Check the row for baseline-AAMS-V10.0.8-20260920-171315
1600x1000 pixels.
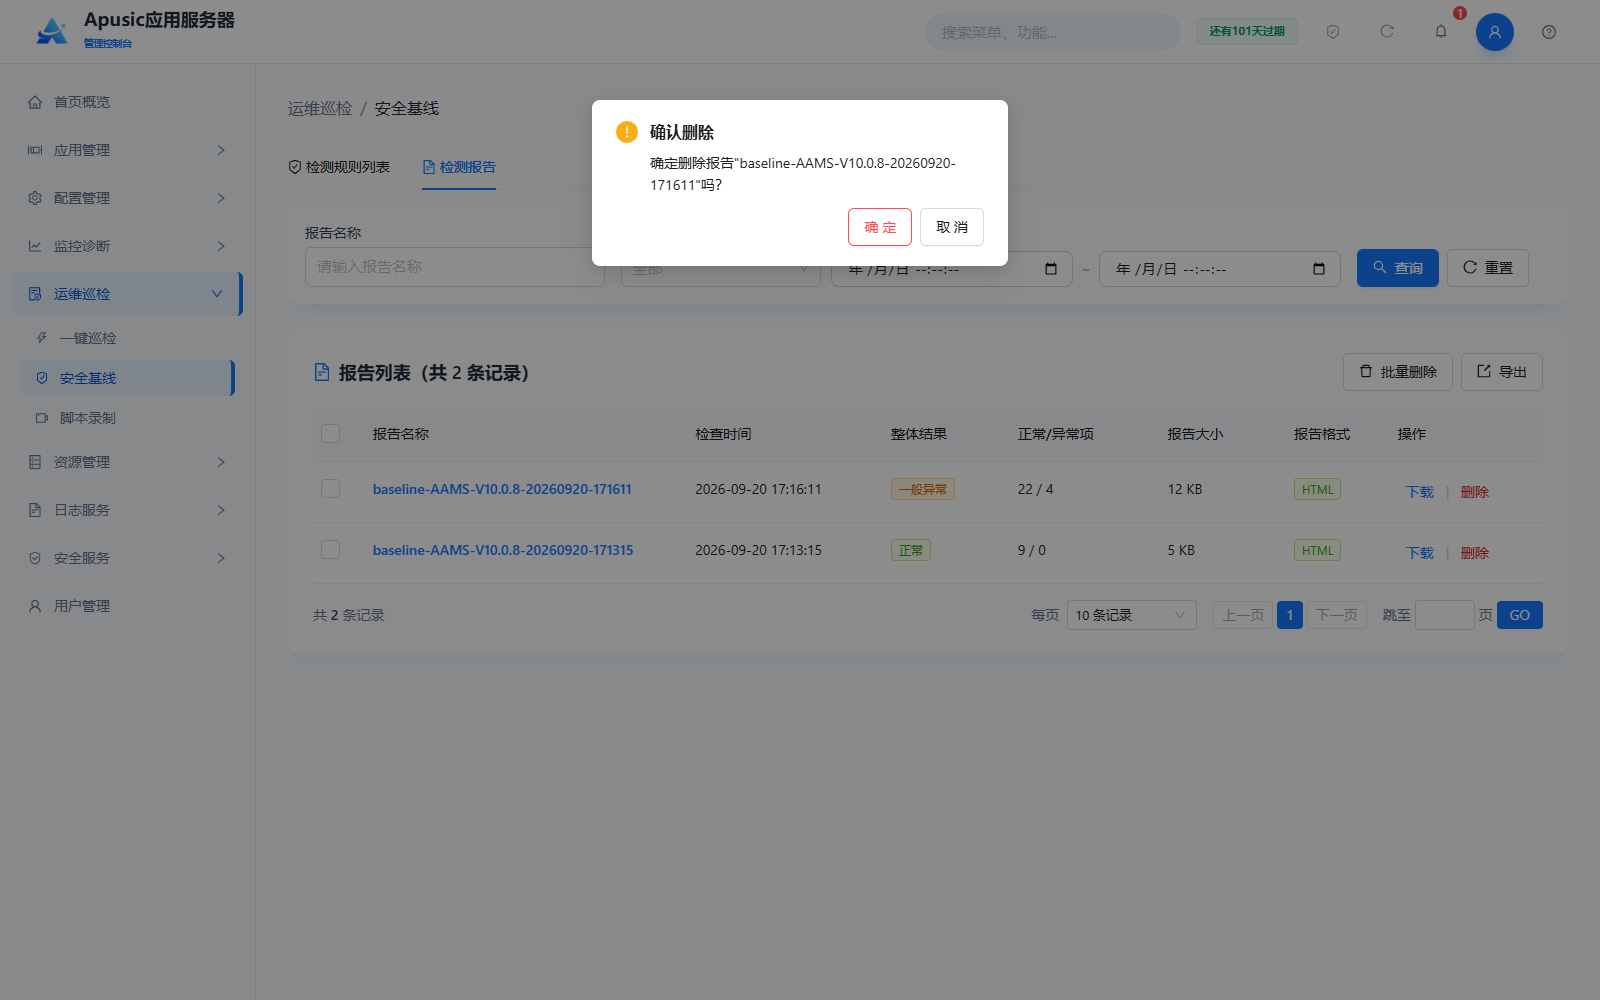(331, 549)
